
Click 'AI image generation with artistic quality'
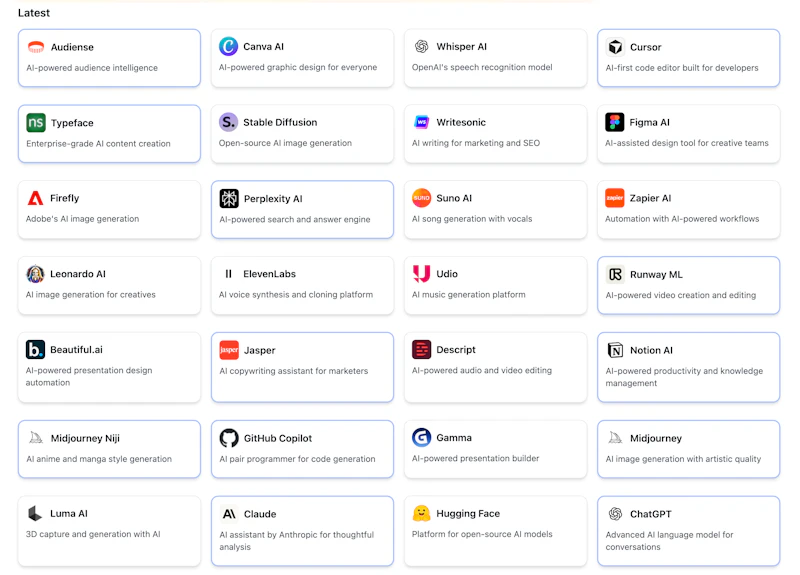click(x=683, y=459)
